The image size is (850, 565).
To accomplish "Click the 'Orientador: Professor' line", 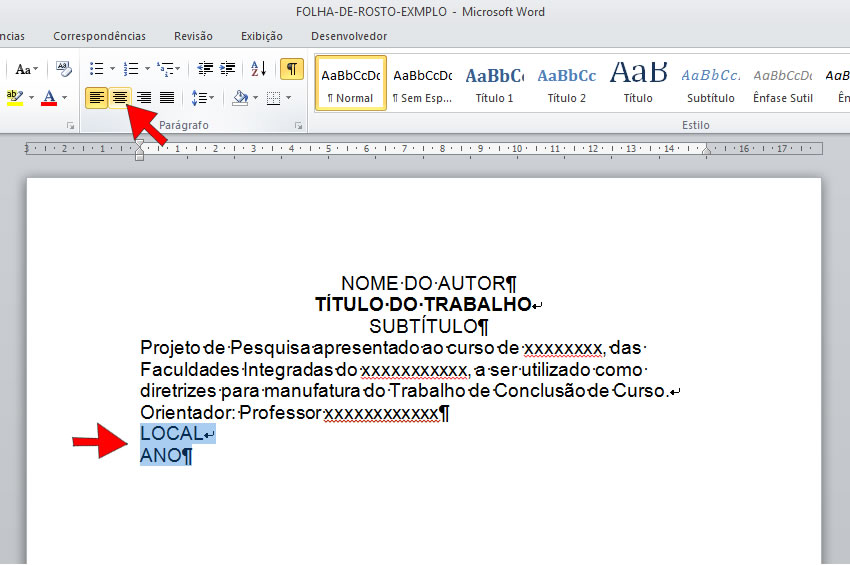I will (x=295, y=413).
